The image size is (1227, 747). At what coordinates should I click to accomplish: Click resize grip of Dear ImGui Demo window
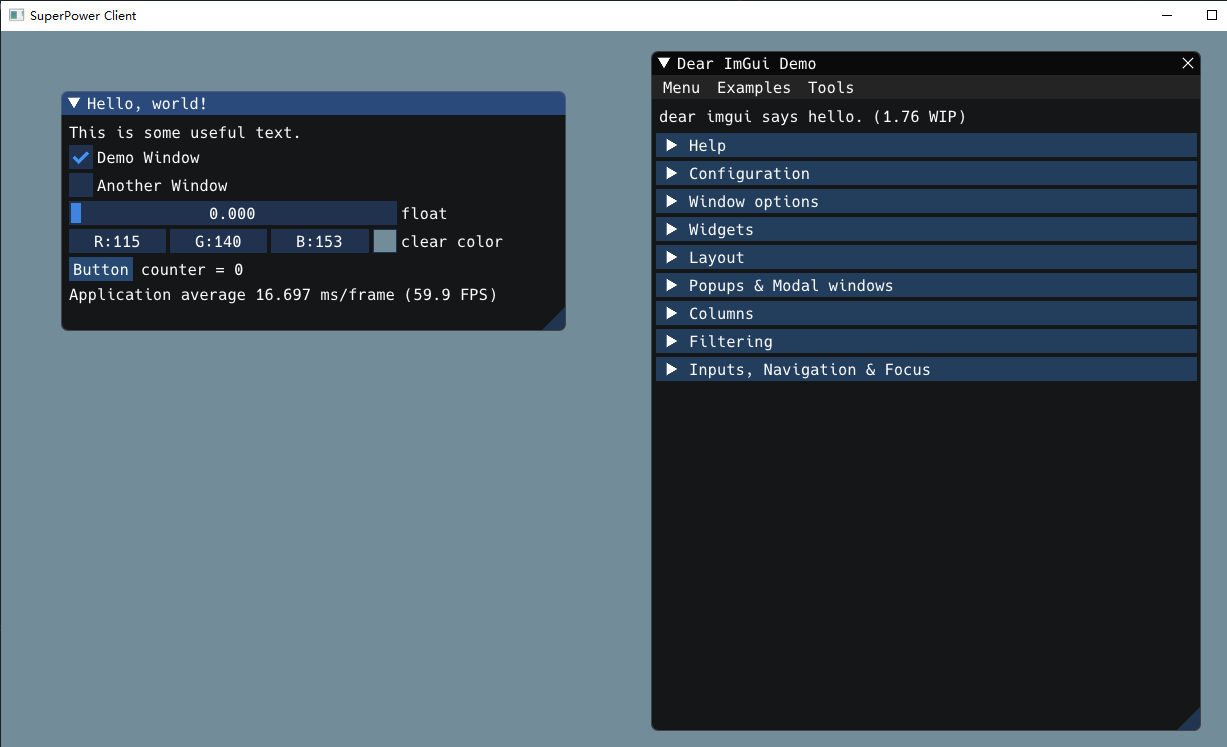(1189, 719)
